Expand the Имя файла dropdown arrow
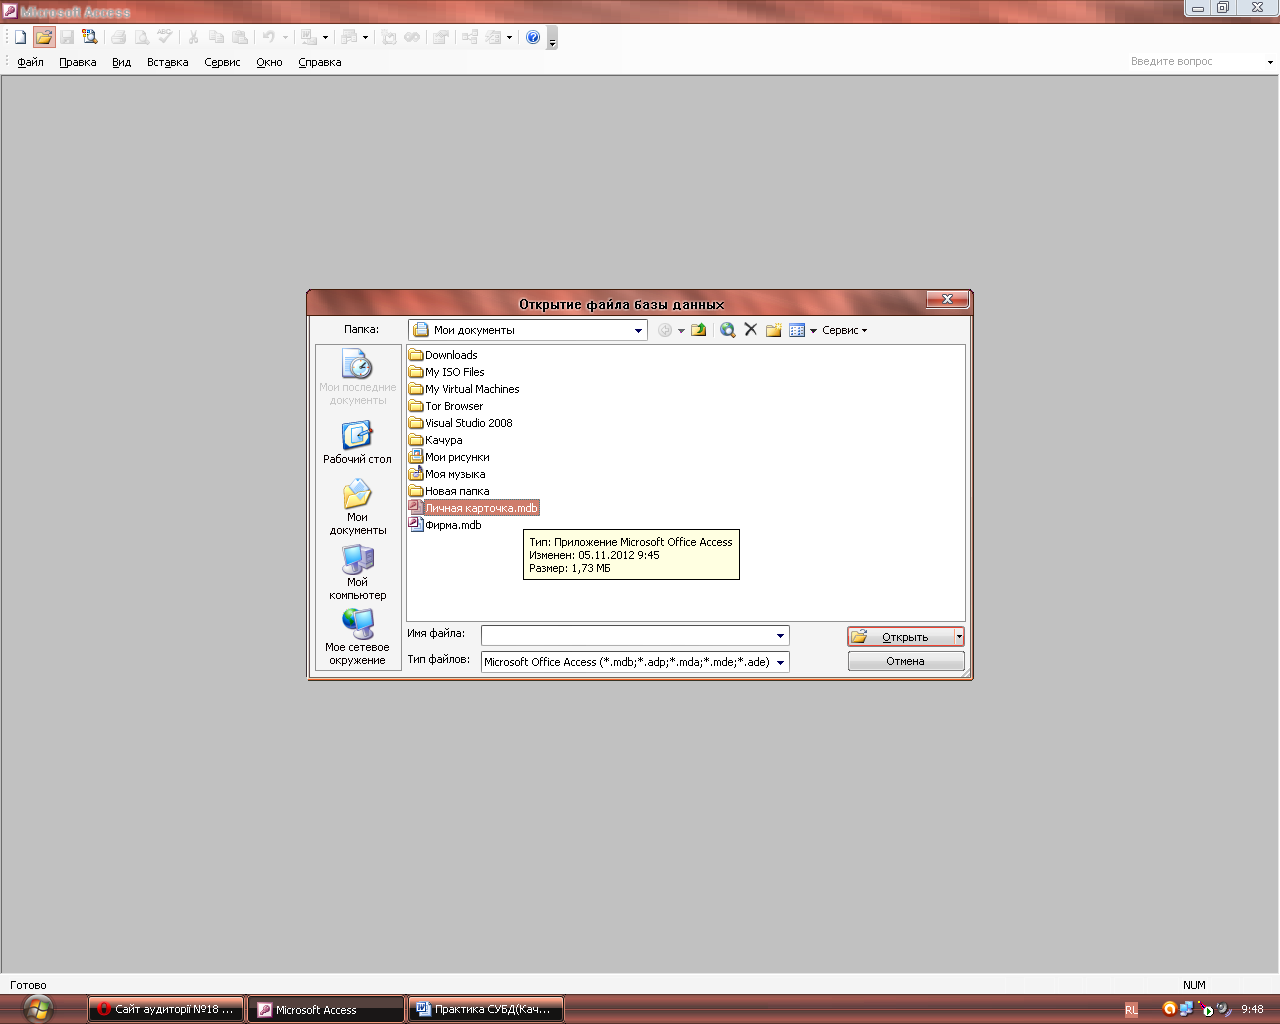Screen dimensions: 1280x1024 click(x=781, y=635)
